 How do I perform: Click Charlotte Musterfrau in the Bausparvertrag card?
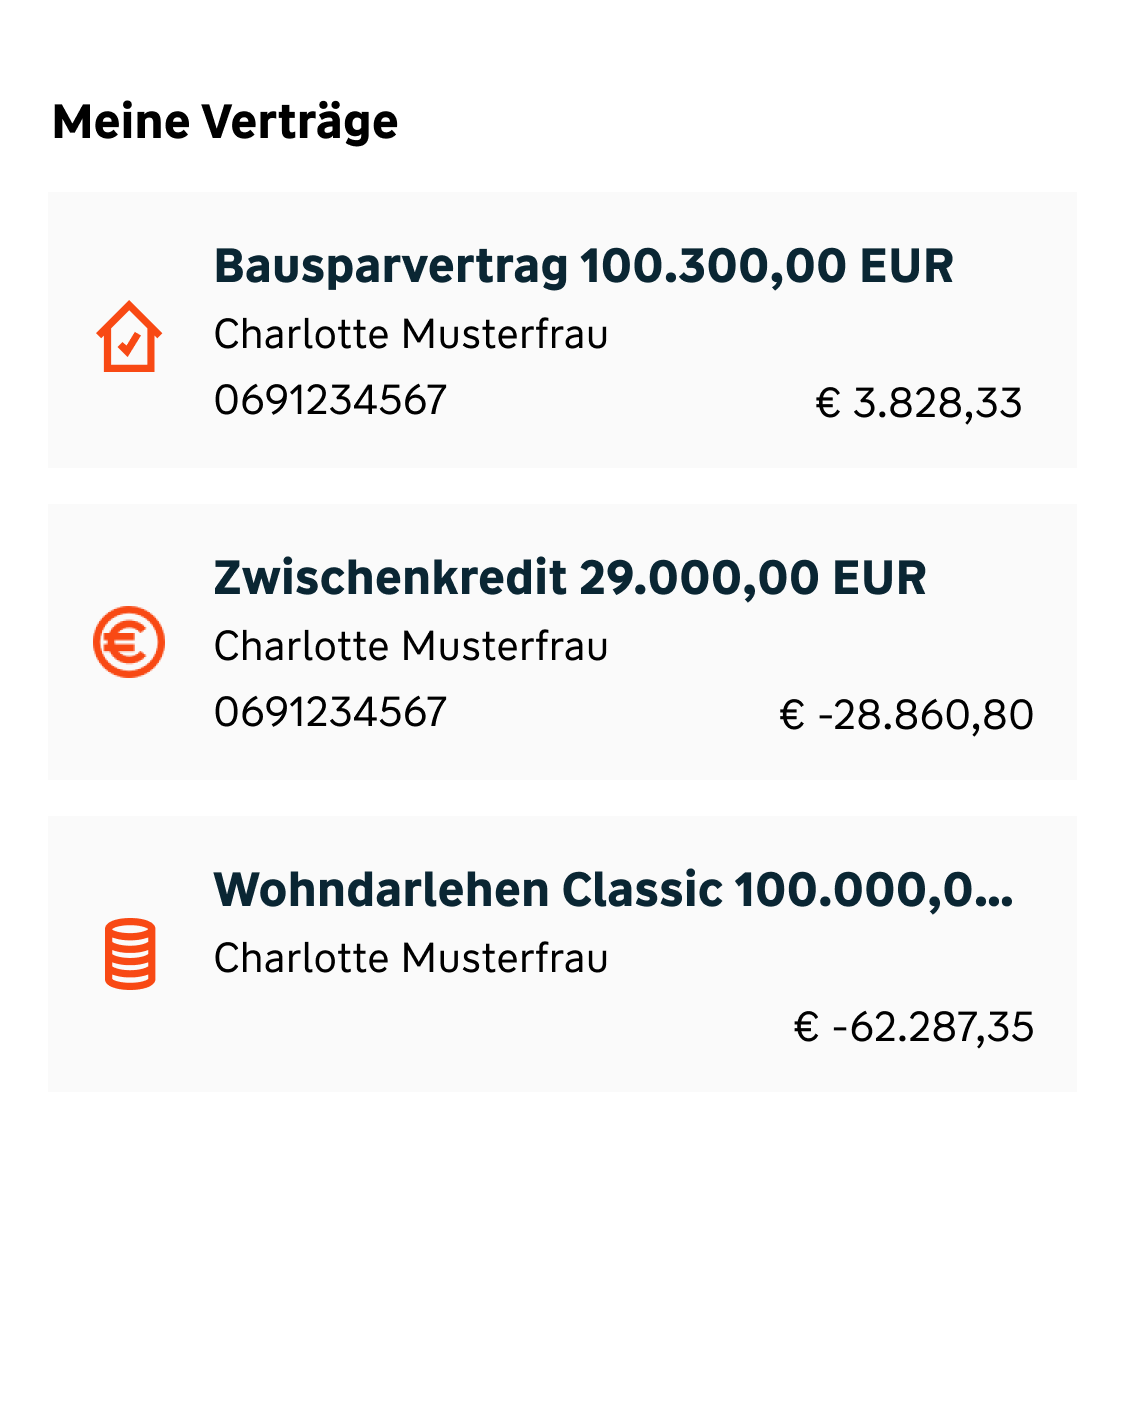click(x=411, y=334)
